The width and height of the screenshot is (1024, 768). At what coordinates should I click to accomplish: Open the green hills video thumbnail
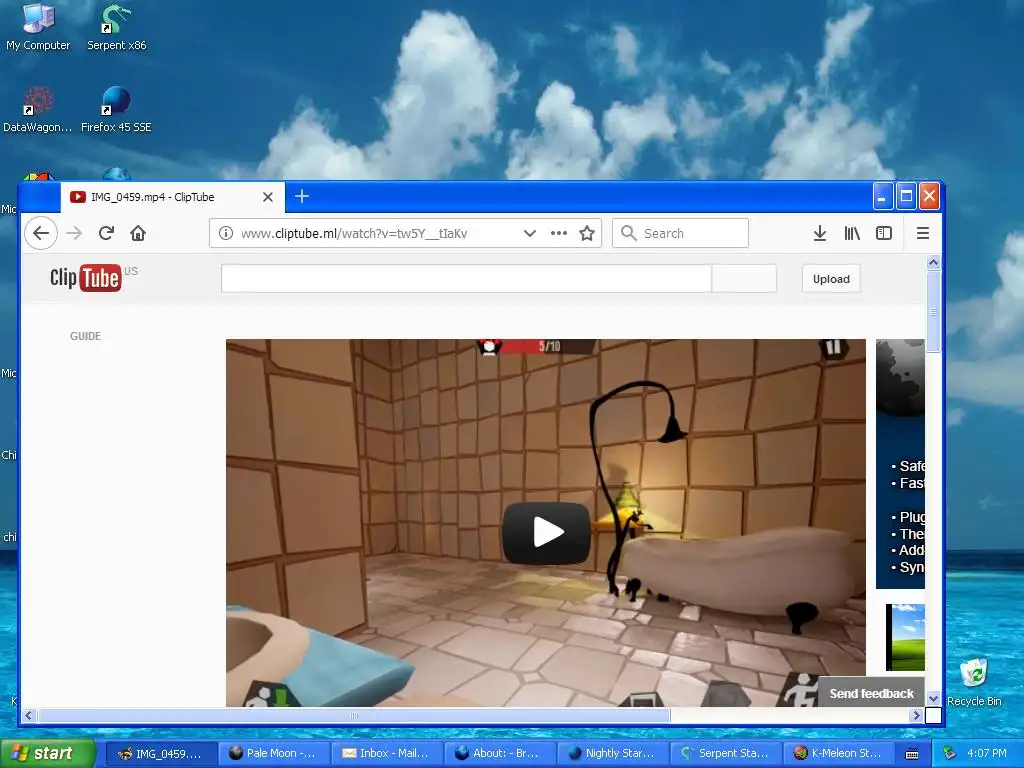point(905,637)
